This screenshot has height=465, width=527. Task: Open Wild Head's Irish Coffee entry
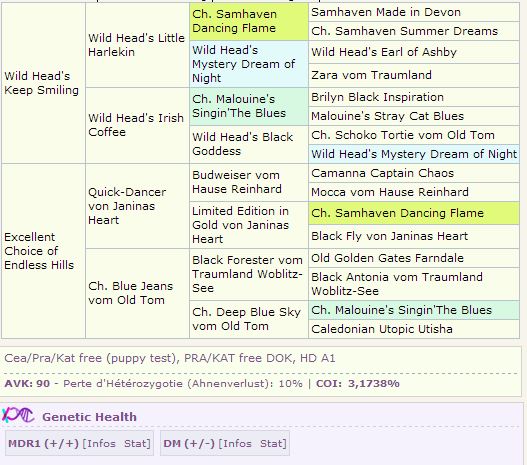(x=136, y=125)
